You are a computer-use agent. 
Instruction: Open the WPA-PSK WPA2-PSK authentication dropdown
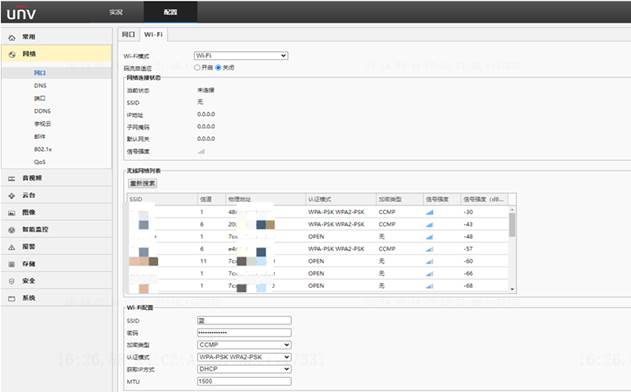point(244,357)
